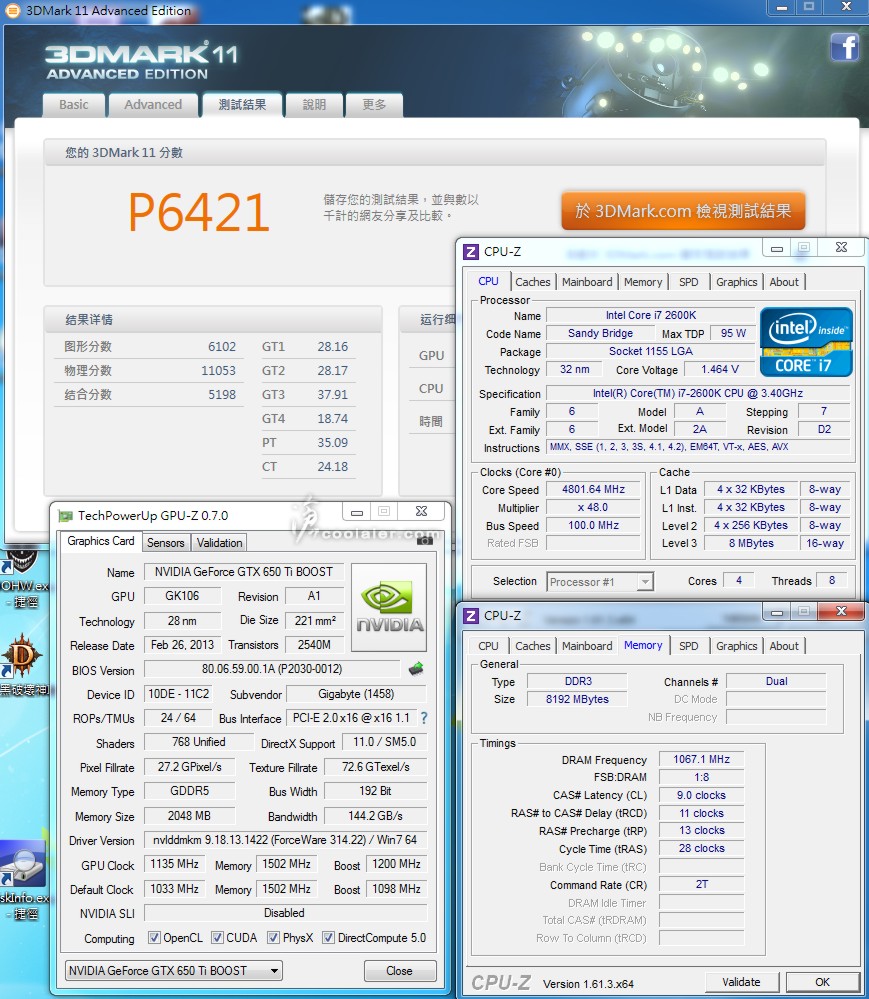Click the Facebook icon in 3DMark header

click(845, 48)
